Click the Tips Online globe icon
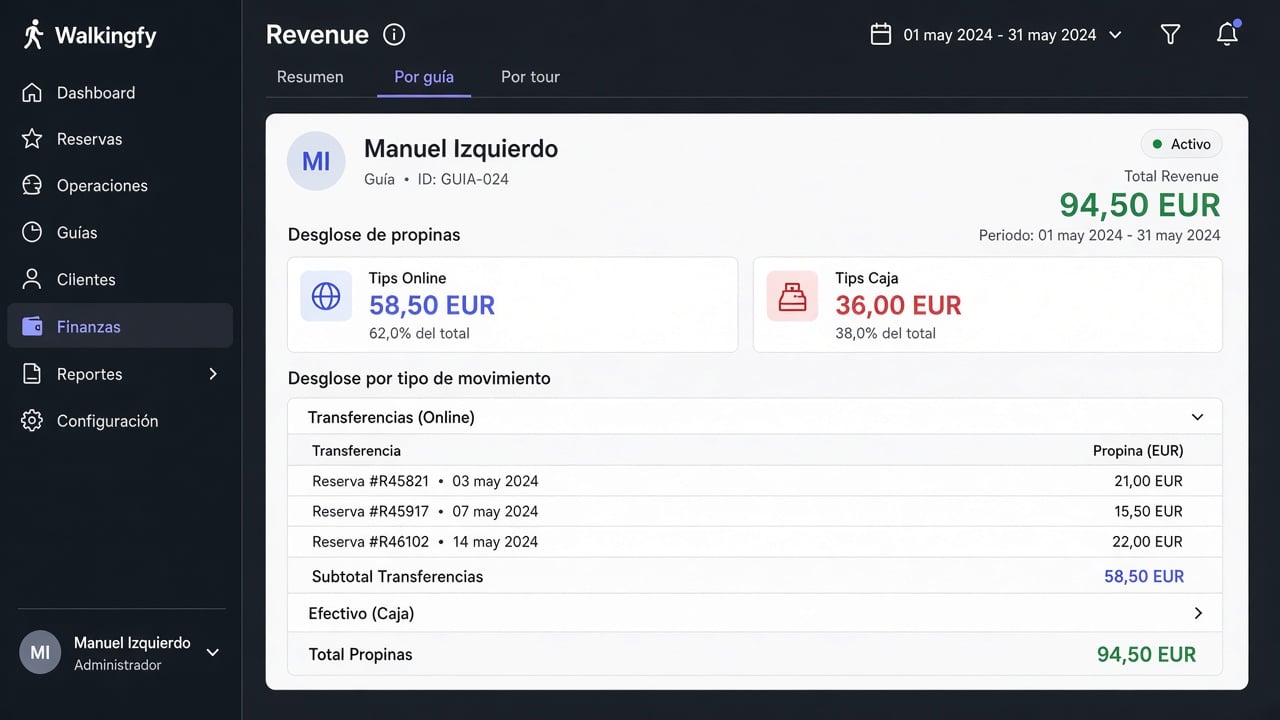This screenshot has height=720, width=1280. pyautogui.click(x=326, y=296)
